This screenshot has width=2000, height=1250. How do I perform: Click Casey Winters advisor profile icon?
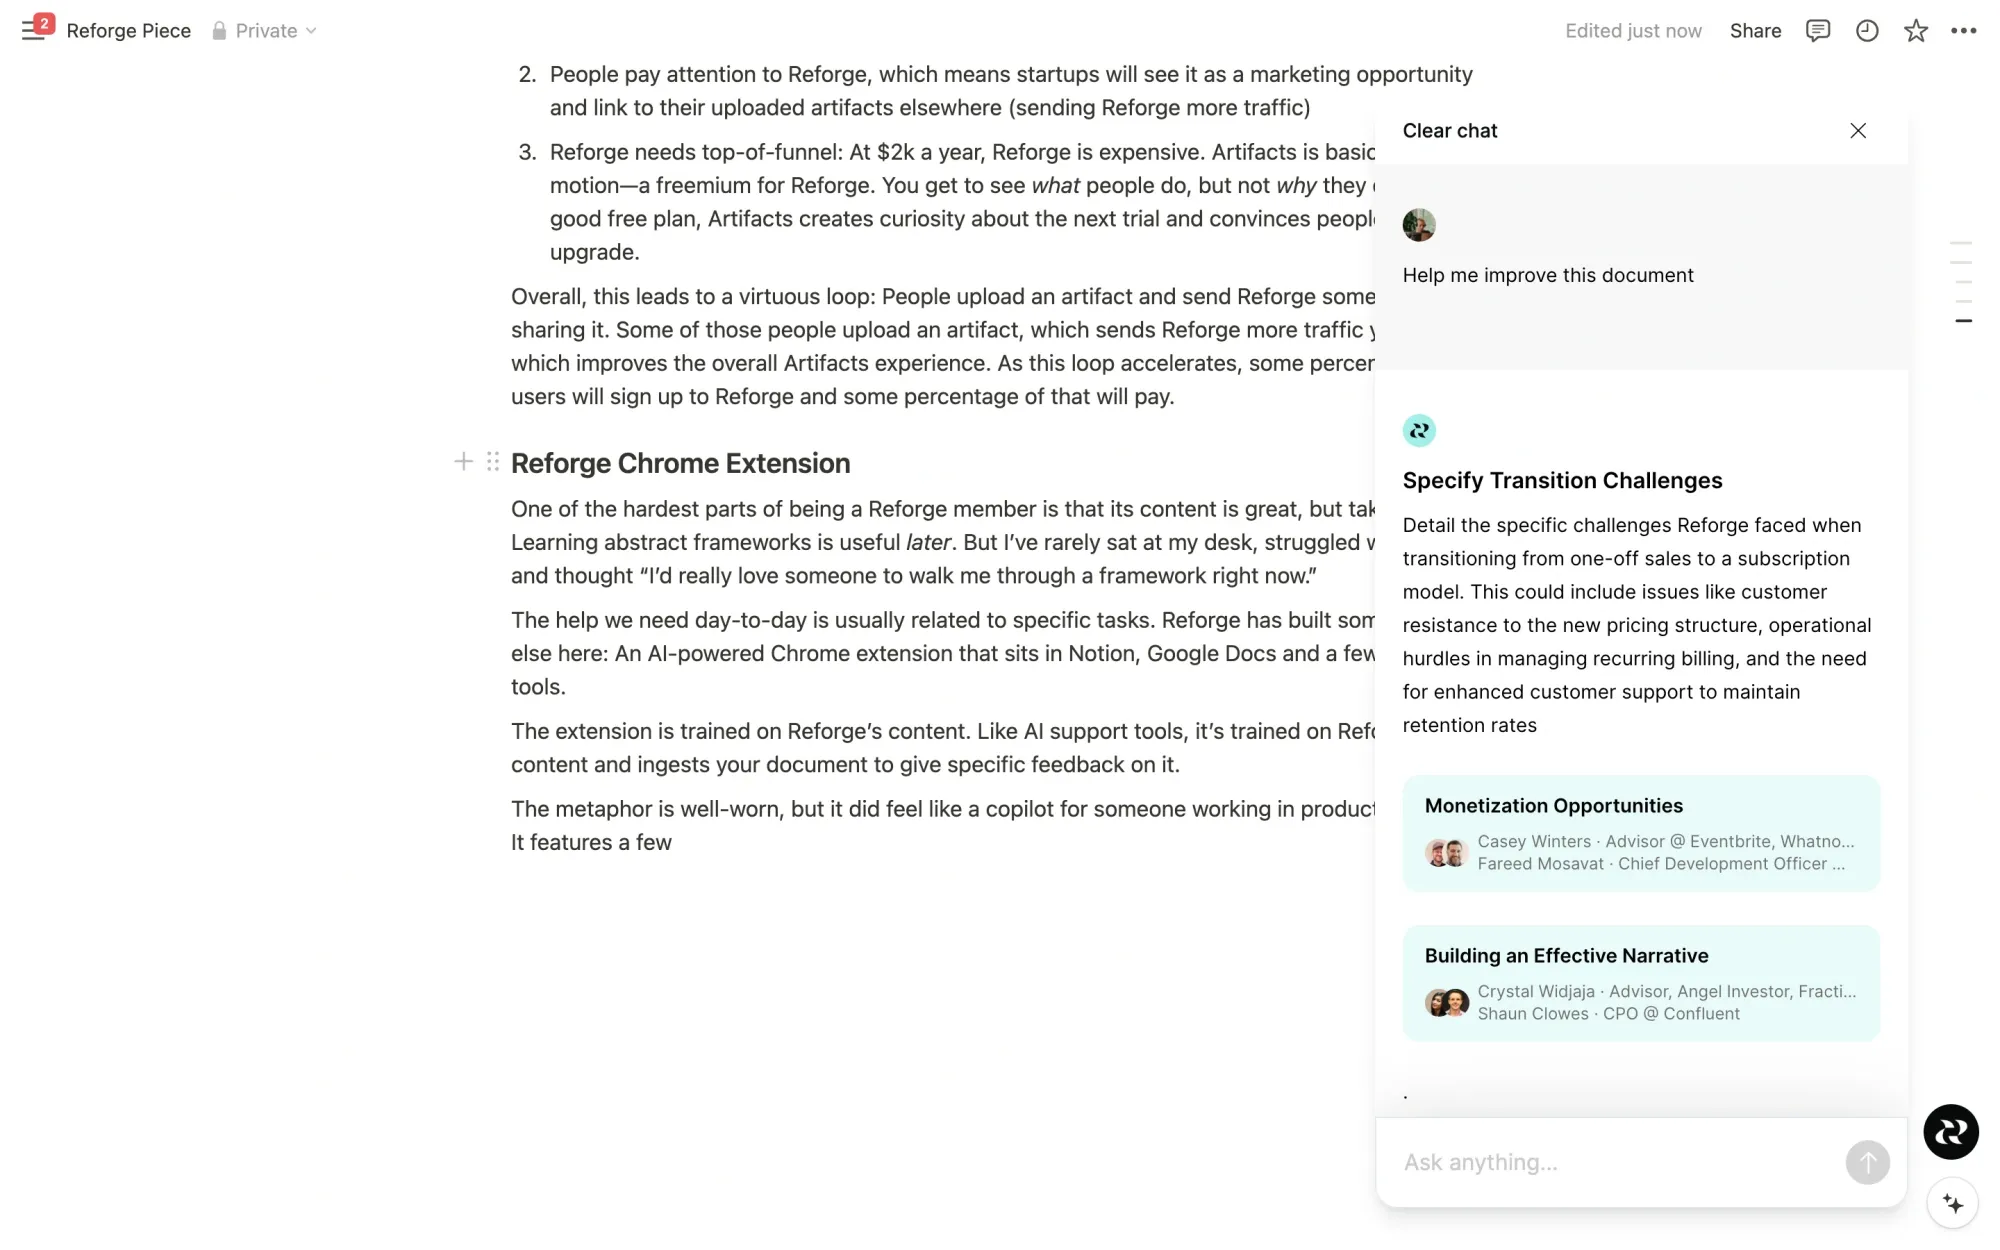(1438, 851)
